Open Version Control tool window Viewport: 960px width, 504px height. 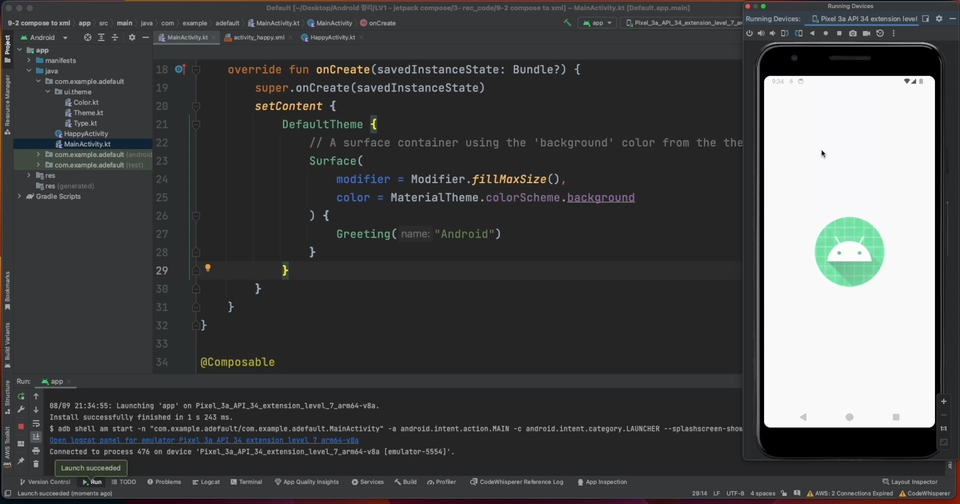coord(45,482)
